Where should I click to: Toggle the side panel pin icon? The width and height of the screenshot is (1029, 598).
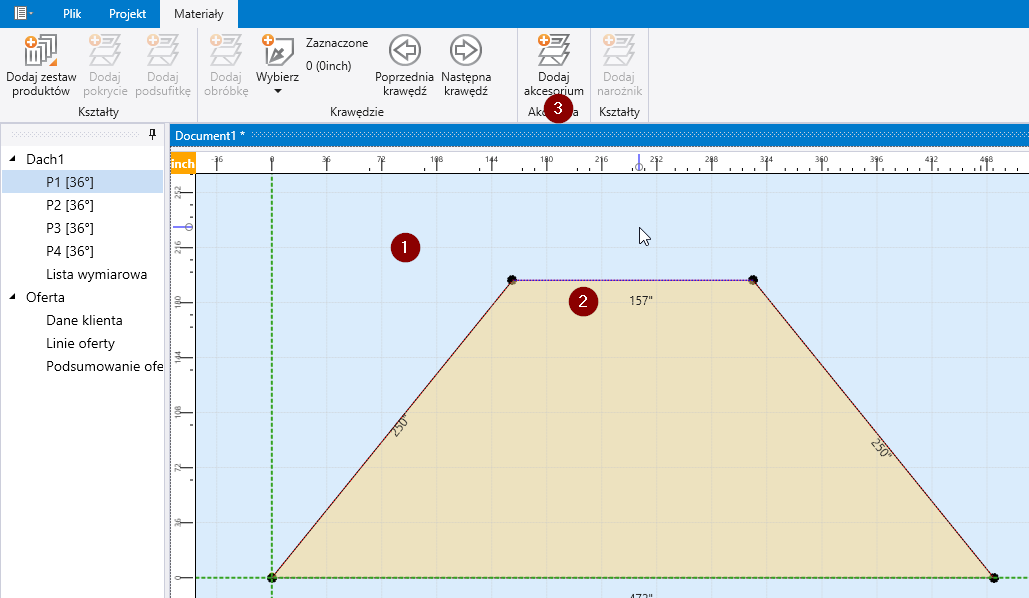(x=153, y=134)
